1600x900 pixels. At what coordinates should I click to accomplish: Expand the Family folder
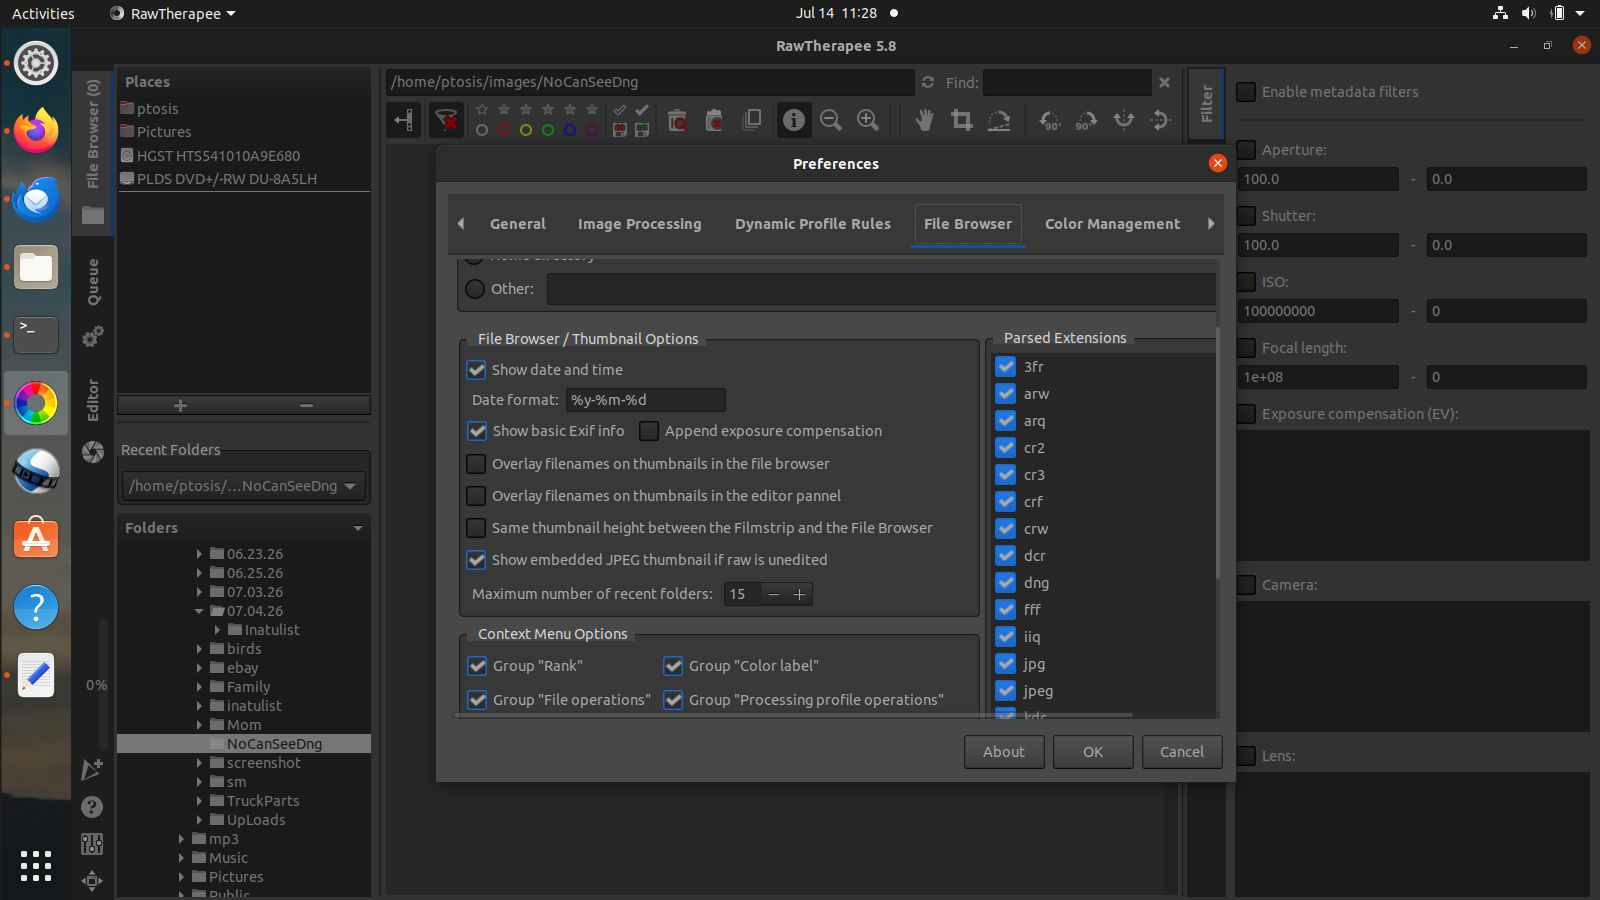[199, 687]
